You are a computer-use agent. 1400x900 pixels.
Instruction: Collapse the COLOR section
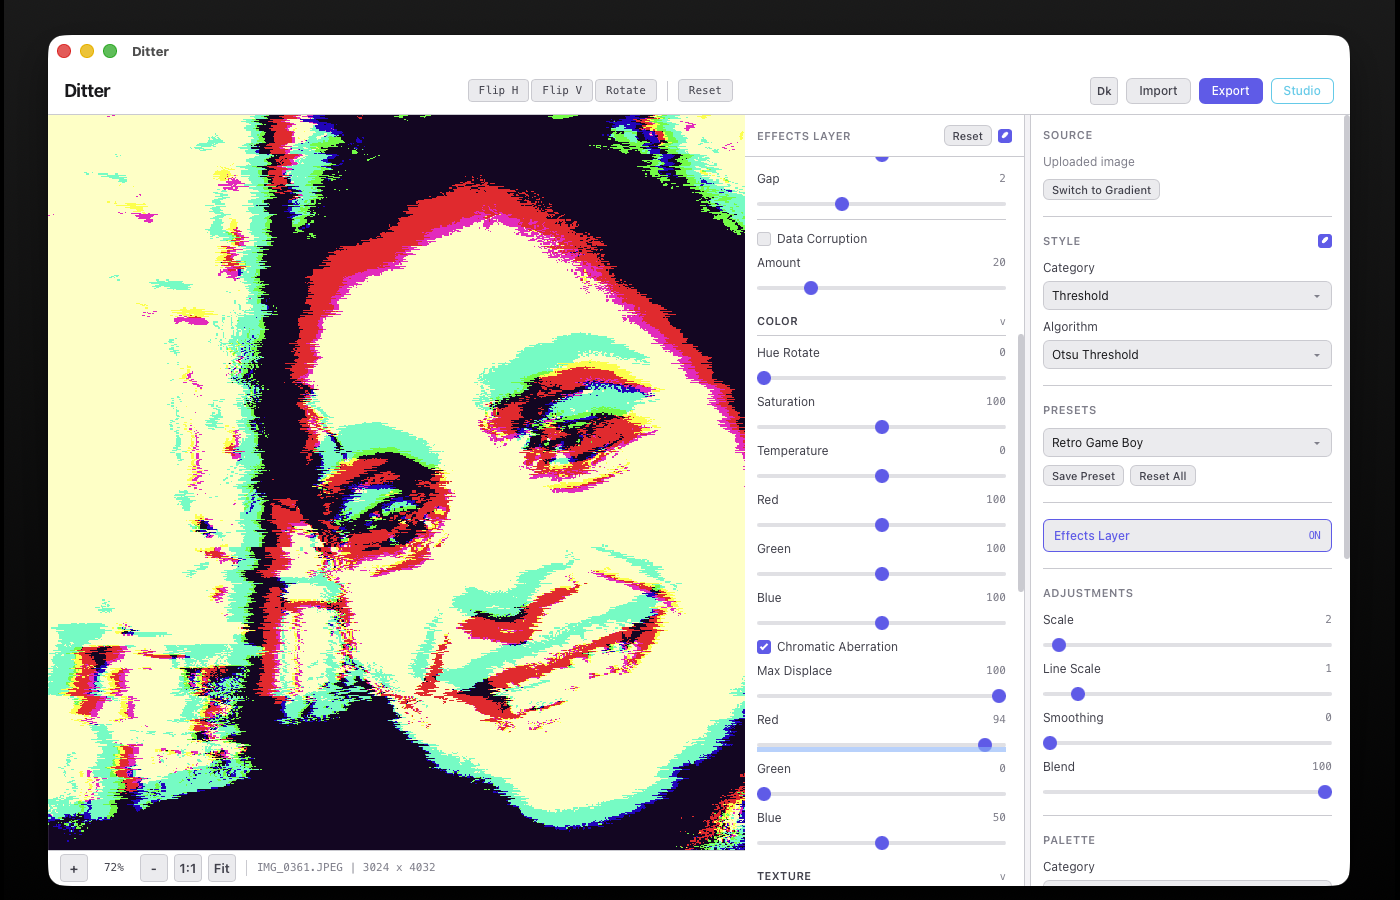(1002, 322)
